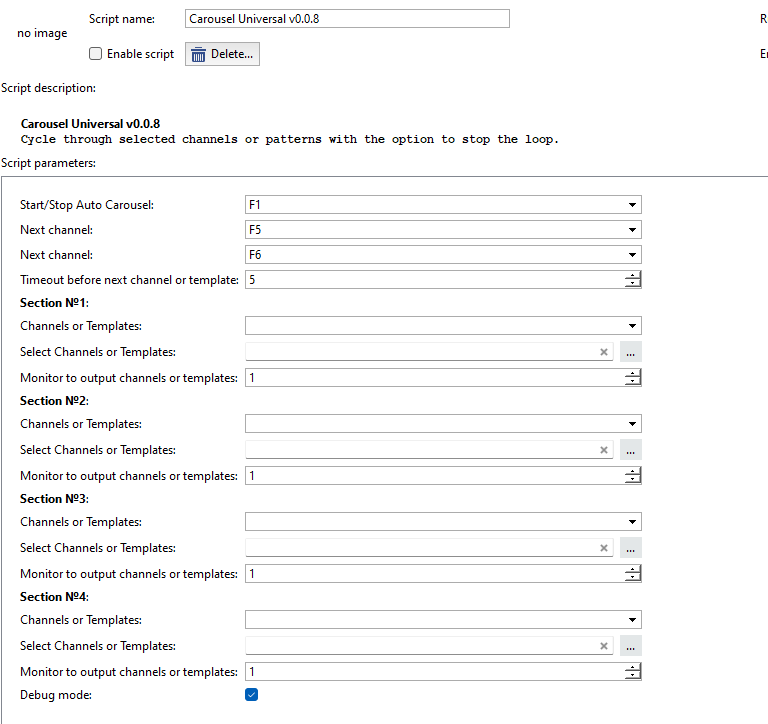Viewport: 768px width, 724px height.
Task: Decrease Section №3 monitor number
Action: coord(633,578)
